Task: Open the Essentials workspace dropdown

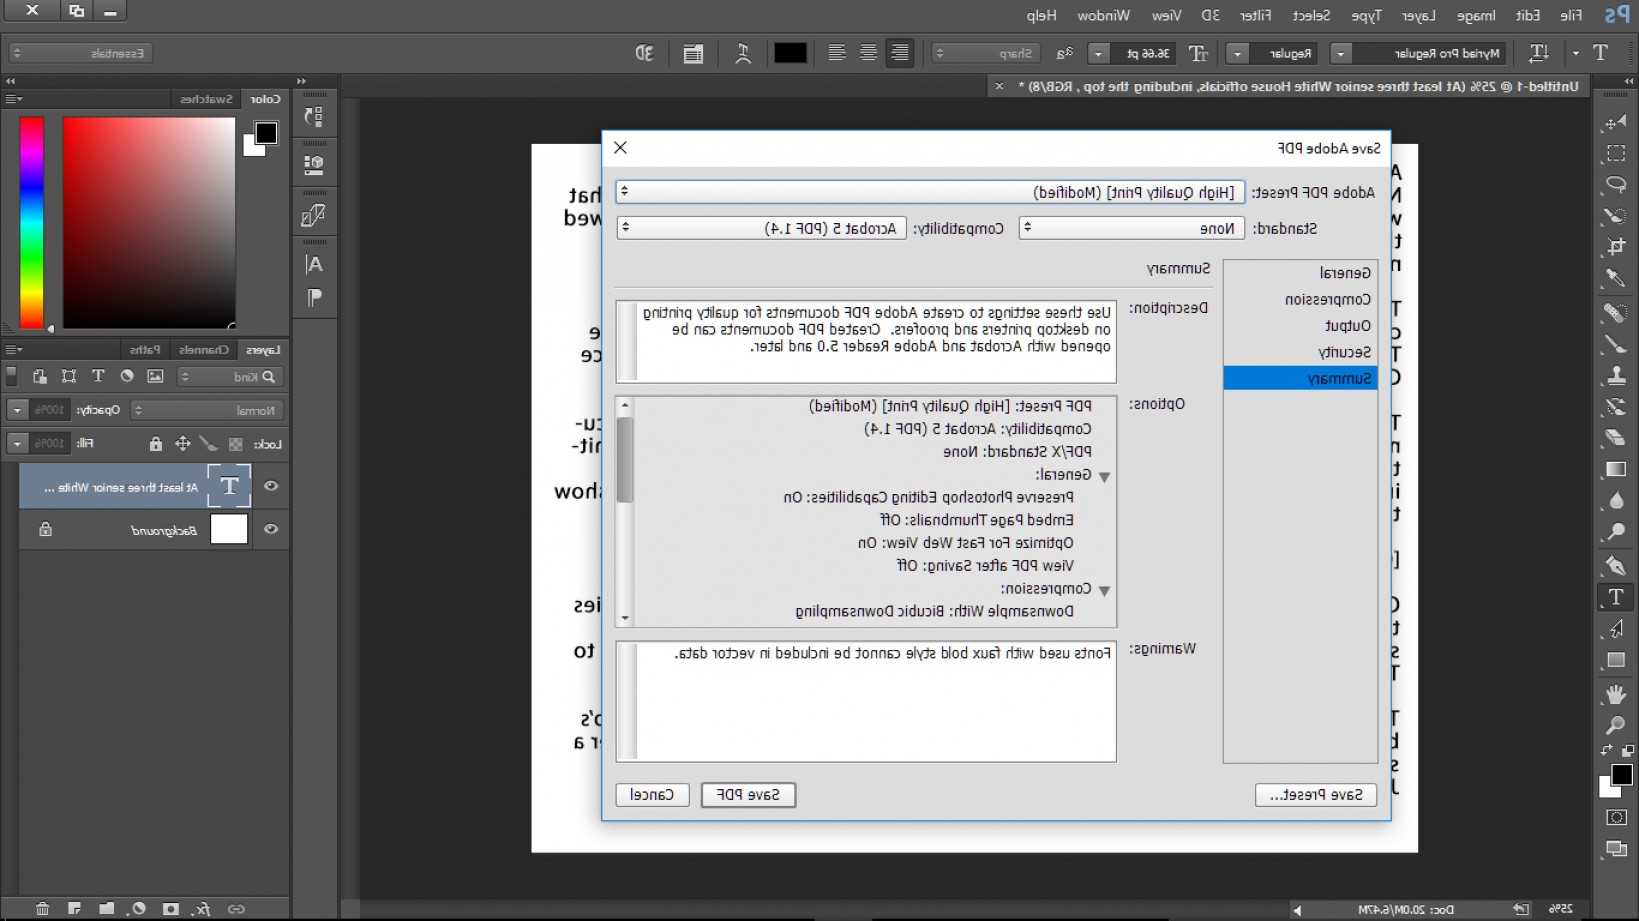Action: point(80,53)
